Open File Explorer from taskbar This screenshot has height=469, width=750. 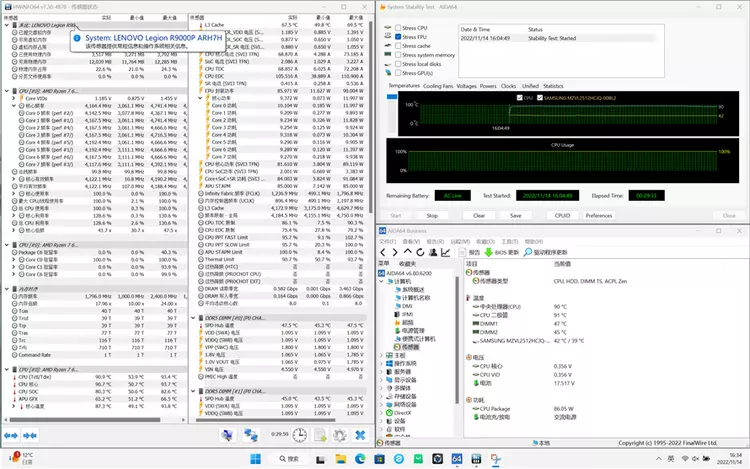[x=341, y=459]
